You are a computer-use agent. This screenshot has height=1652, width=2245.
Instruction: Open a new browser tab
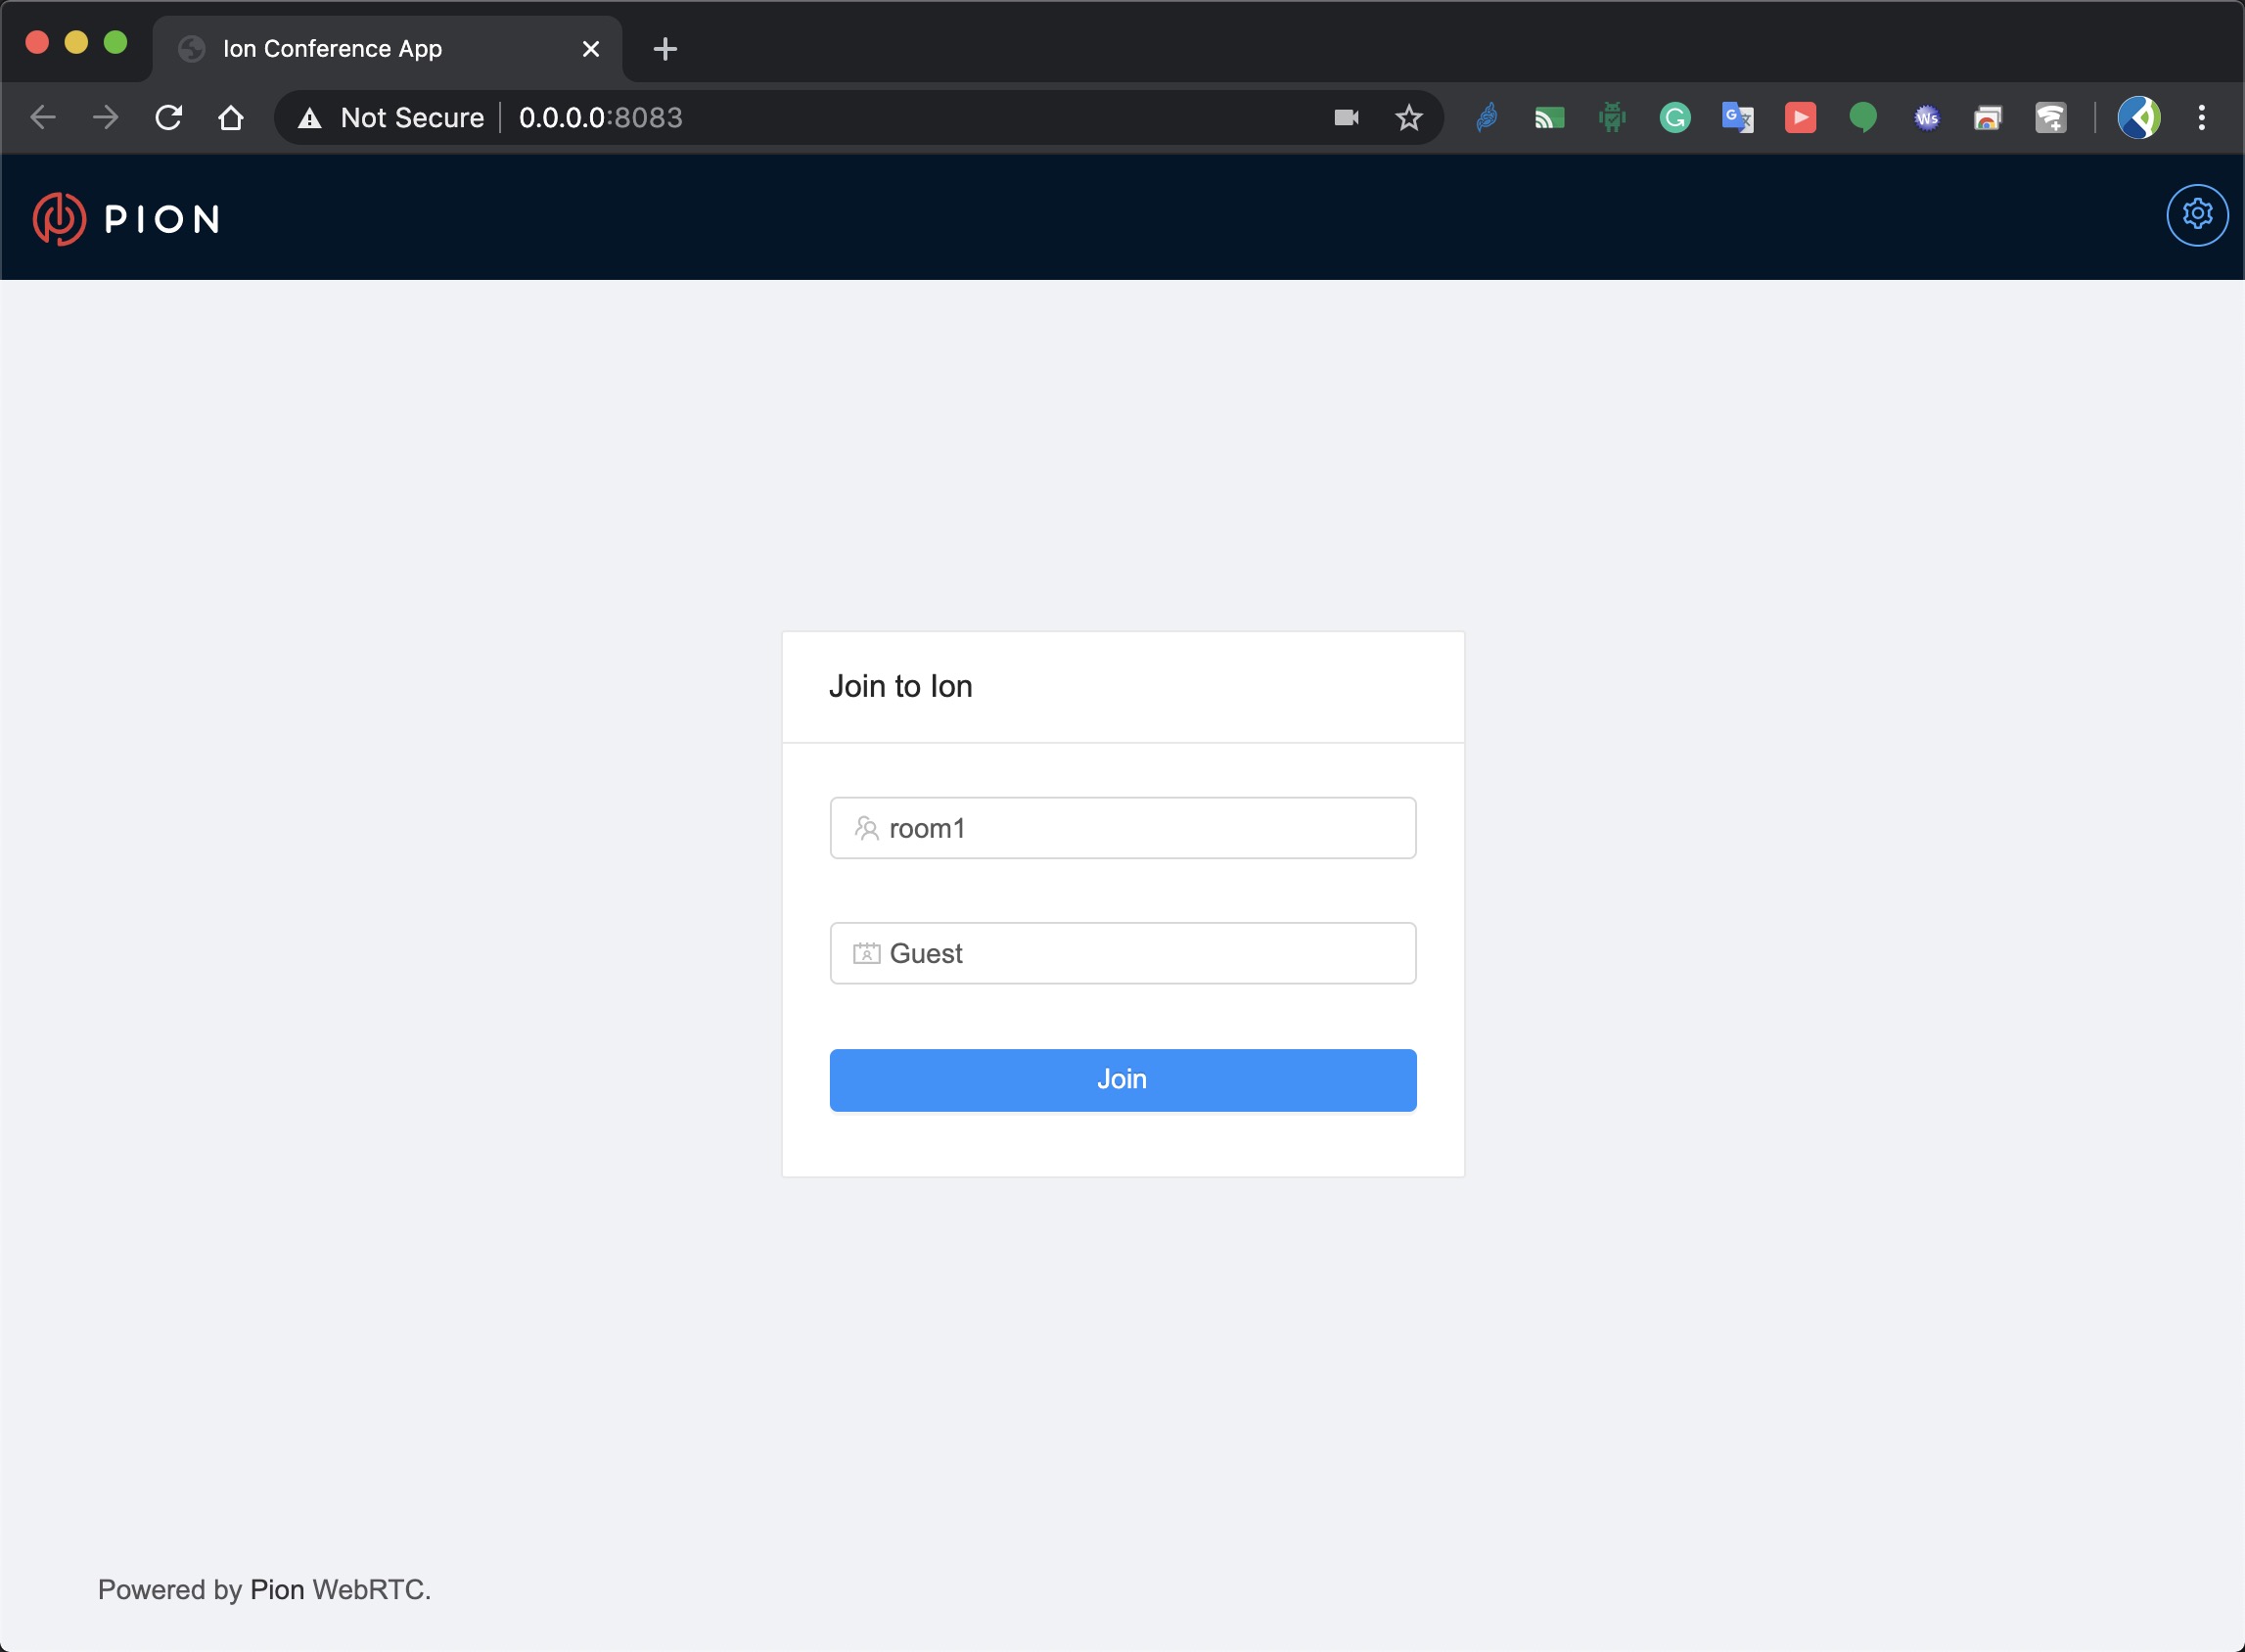point(665,49)
